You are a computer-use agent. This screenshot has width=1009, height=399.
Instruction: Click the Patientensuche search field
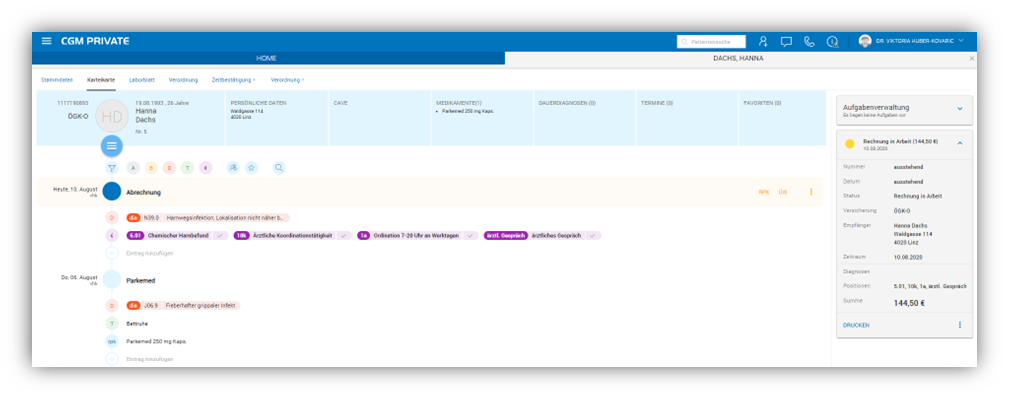coord(711,42)
